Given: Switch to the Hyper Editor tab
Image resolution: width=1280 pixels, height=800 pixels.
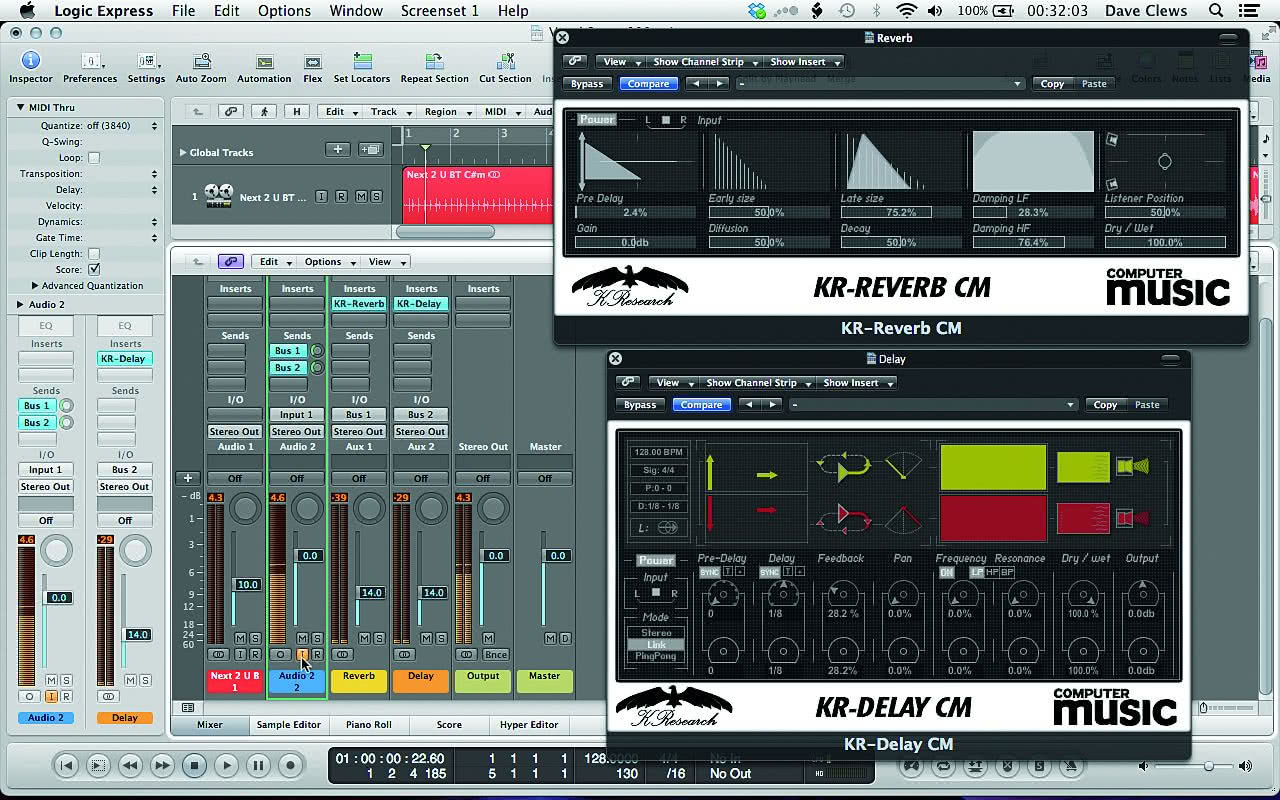Looking at the screenshot, I should pos(529,724).
